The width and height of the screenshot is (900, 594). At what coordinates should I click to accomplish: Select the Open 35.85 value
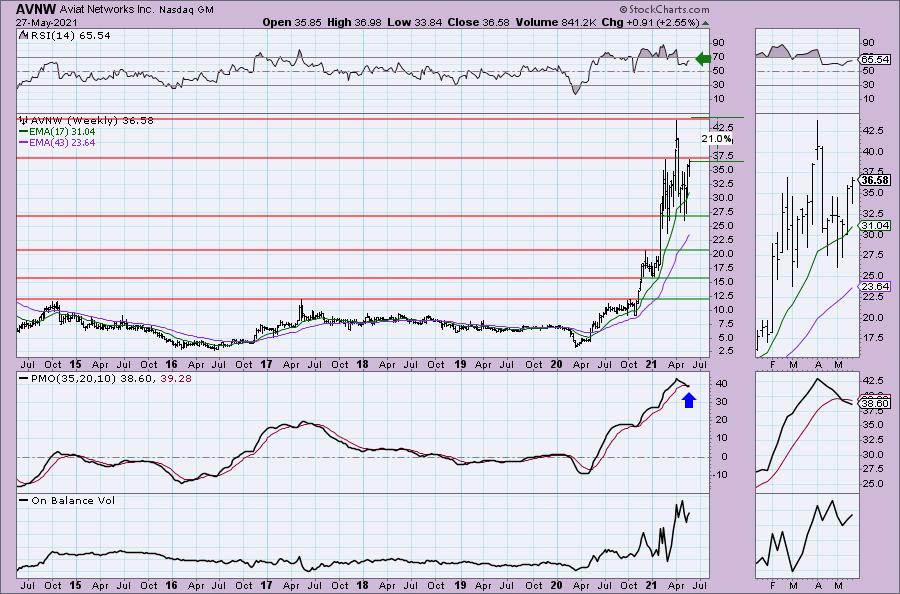pos(292,22)
